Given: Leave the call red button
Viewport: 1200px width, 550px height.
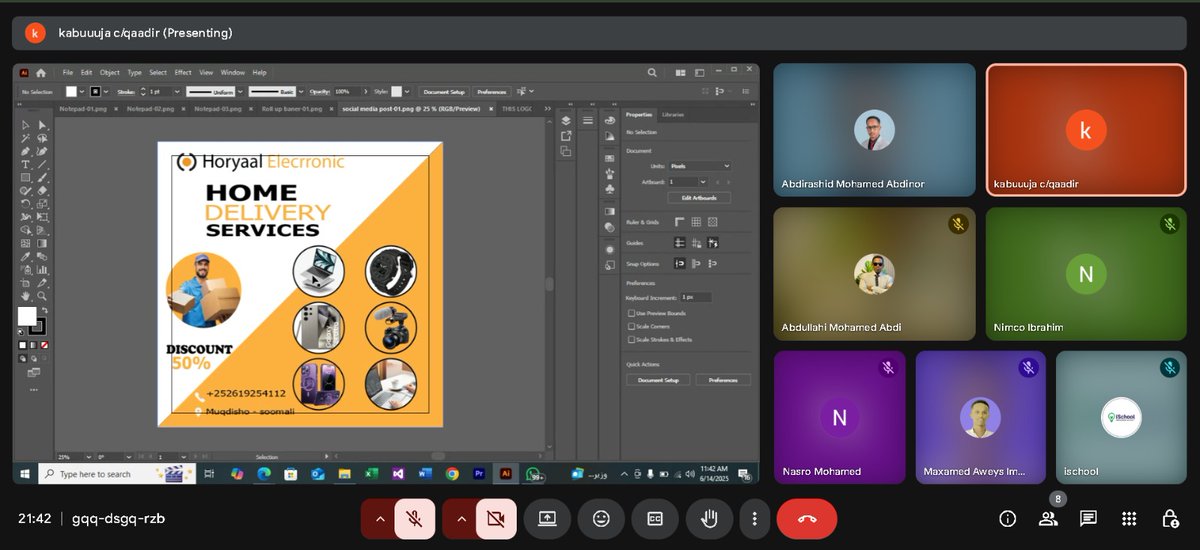Looking at the screenshot, I should point(807,518).
